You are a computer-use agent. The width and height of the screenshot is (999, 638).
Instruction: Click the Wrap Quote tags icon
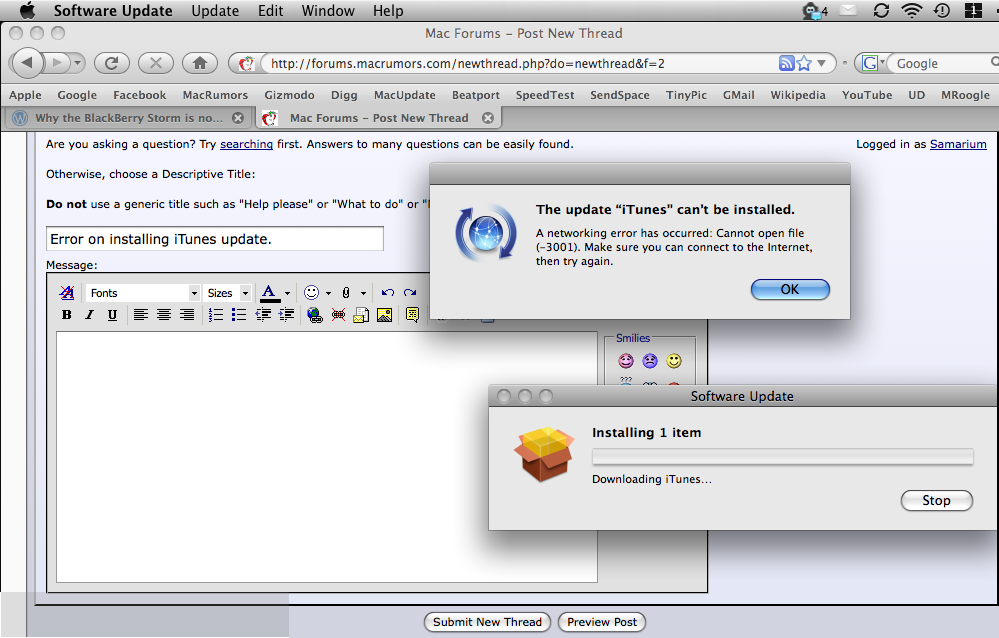(x=412, y=315)
